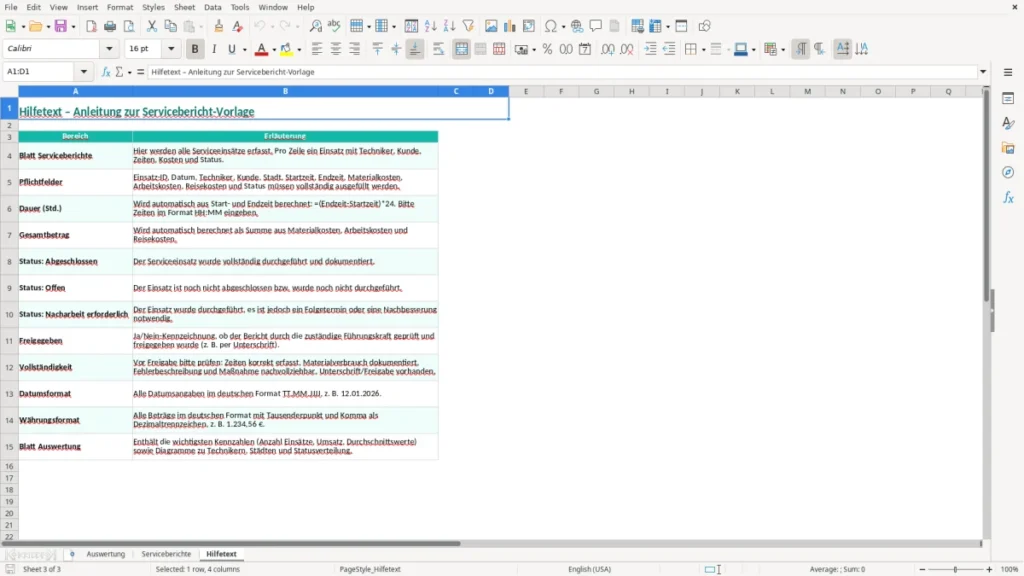Open the sidebar Navigator

[x=1008, y=172]
